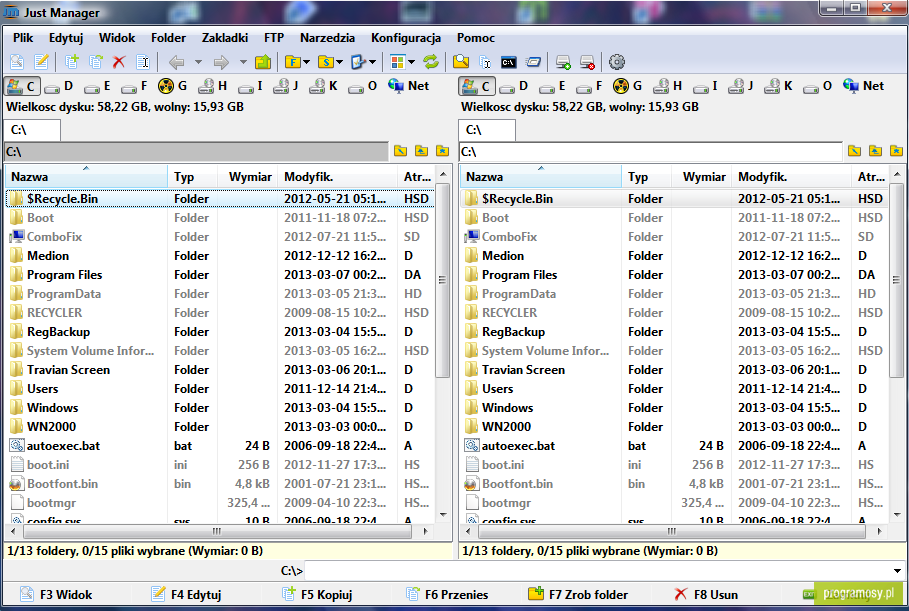909x611 pixels.
Task: Click the F8 Usun button
Action: [706, 595]
